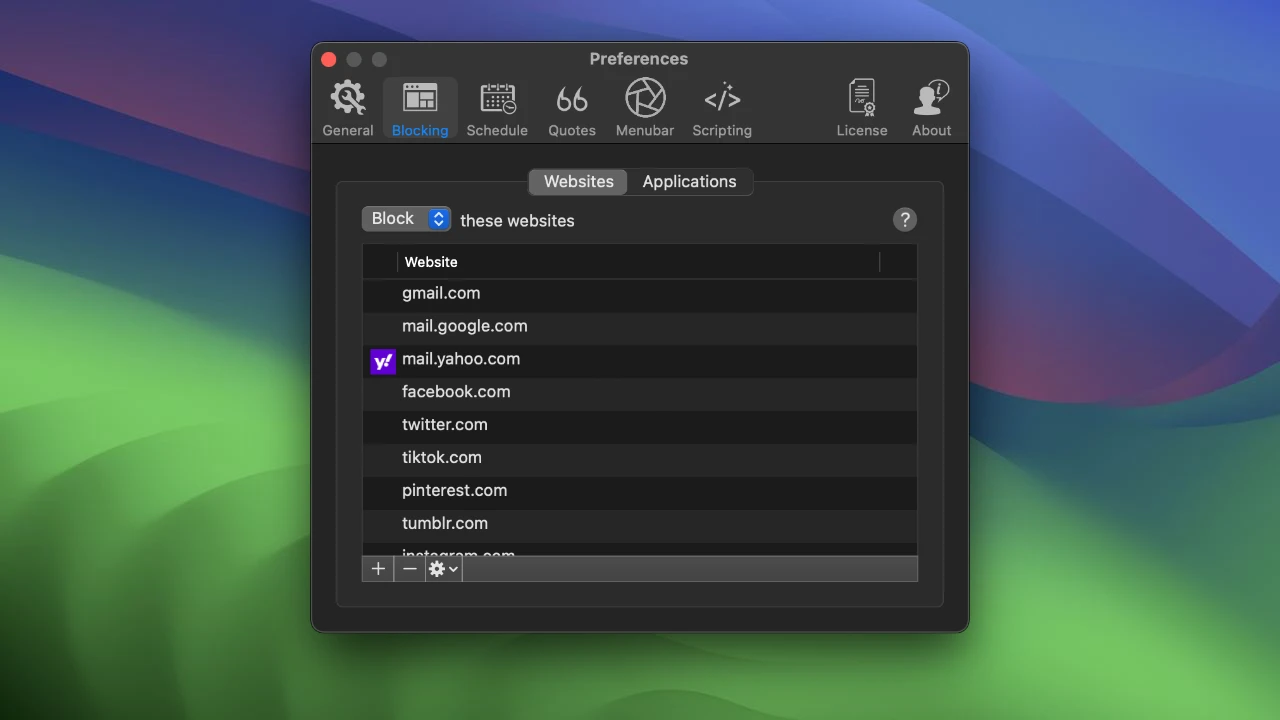Select the Blocking toolbar icon
1280x720 pixels.
point(420,108)
